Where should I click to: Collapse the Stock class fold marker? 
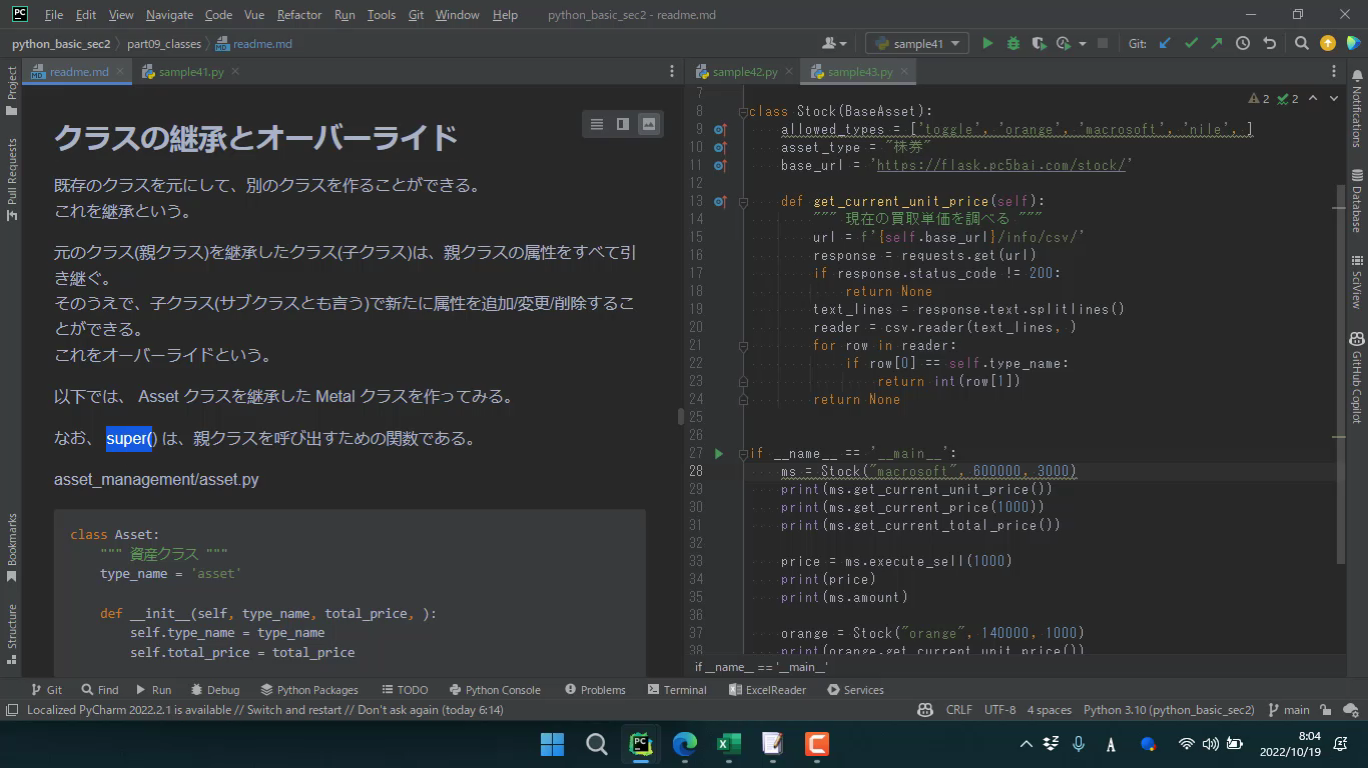tap(742, 111)
